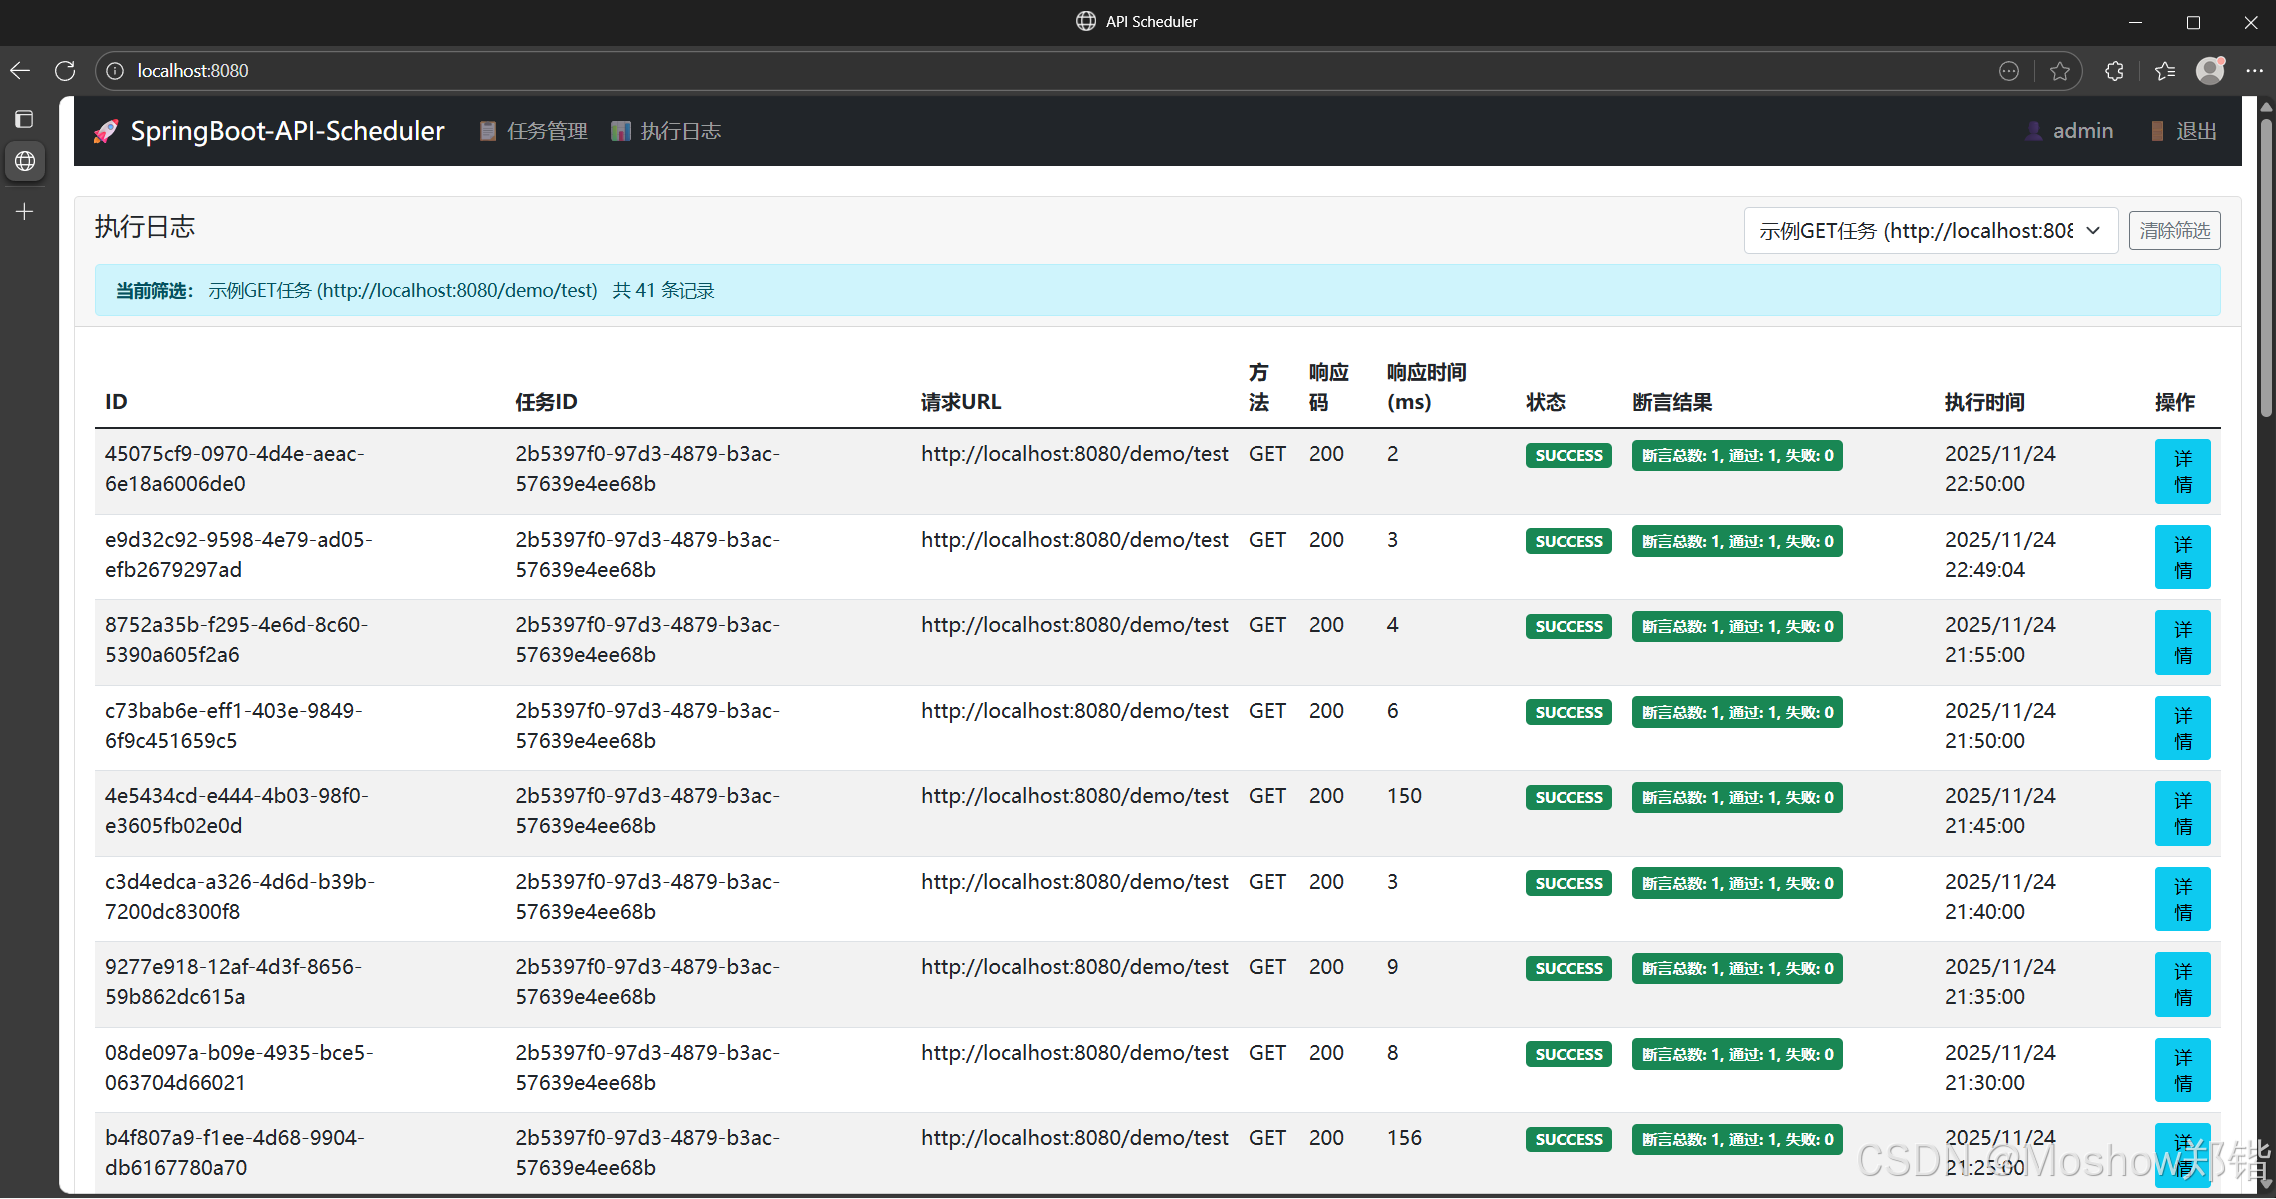Click the page reload icon

coord(65,70)
